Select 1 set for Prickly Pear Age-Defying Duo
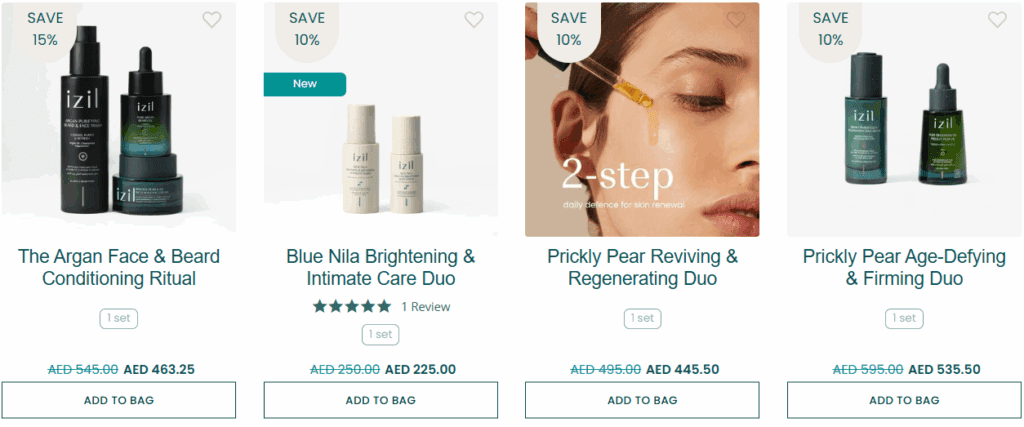Image resolution: width=1024 pixels, height=427 pixels. pos(904,318)
